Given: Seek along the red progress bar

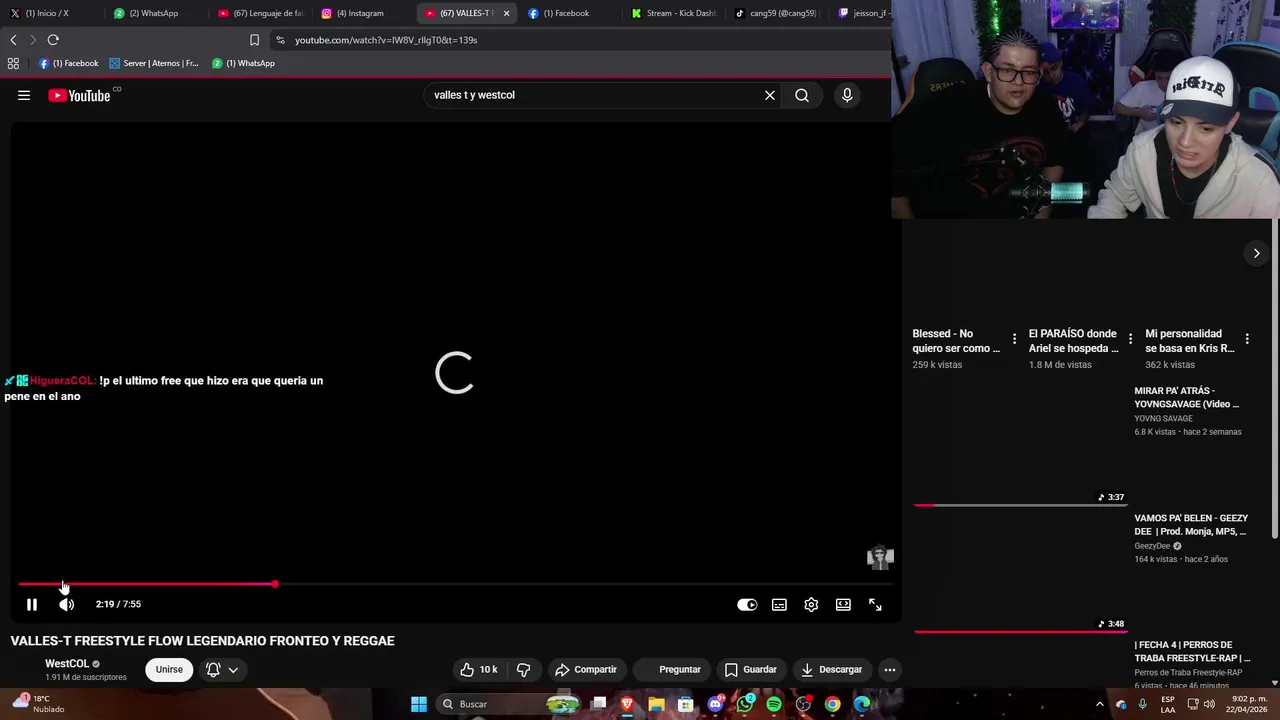Looking at the screenshot, I should click(145, 584).
